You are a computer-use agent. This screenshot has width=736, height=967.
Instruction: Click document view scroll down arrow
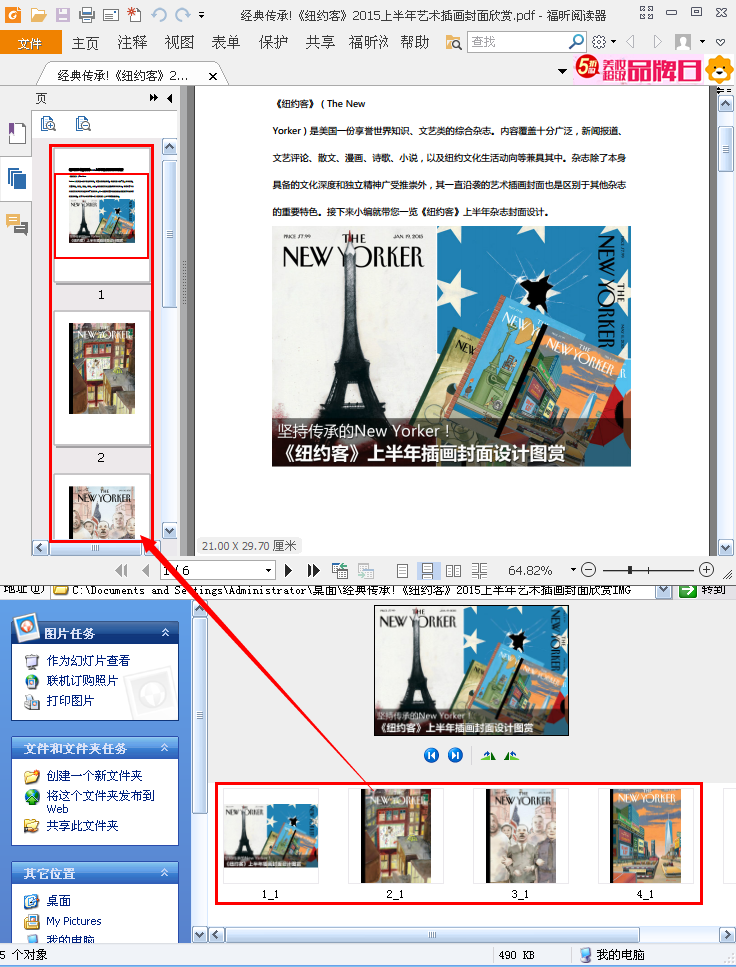pos(726,547)
